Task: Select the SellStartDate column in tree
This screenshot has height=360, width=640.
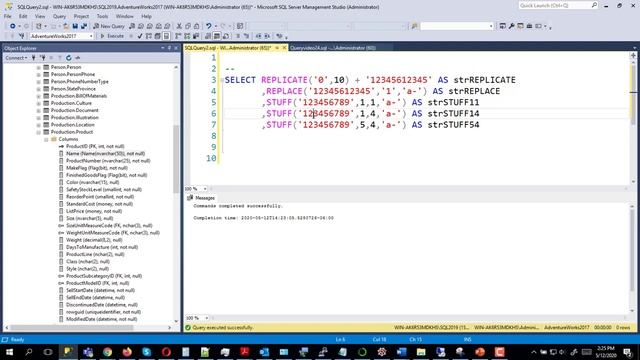Action: (x=100, y=291)
